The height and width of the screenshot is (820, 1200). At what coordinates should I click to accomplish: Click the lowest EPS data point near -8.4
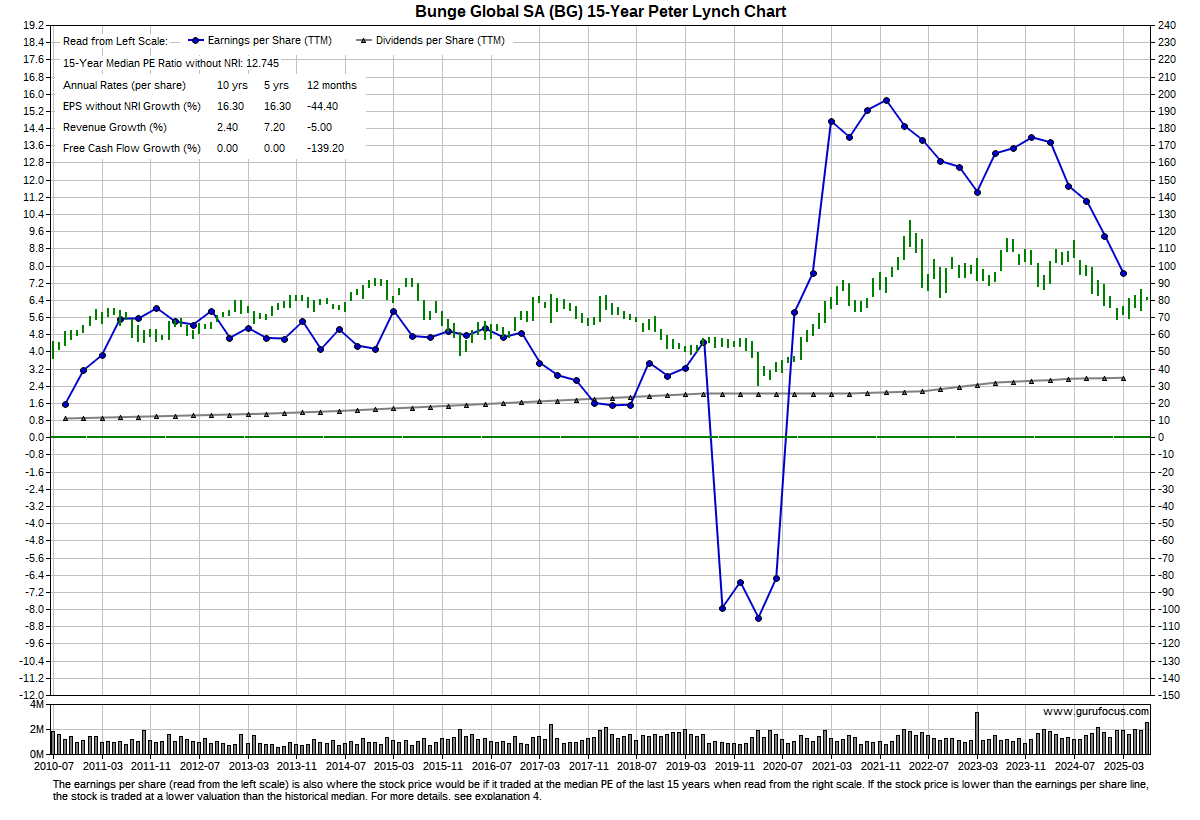coord(758,618)
